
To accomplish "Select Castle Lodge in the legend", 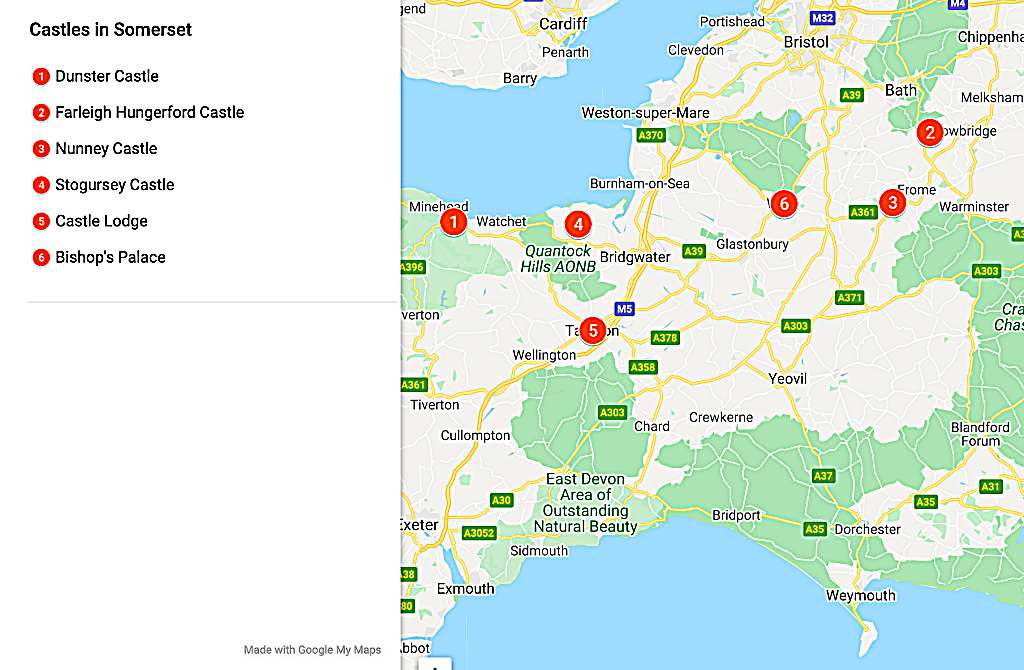I will [101, 221].
